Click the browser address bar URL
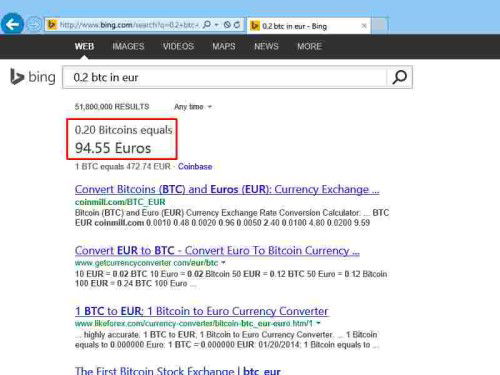This screenshot has height=375, width=500. [x=129, y=25]
